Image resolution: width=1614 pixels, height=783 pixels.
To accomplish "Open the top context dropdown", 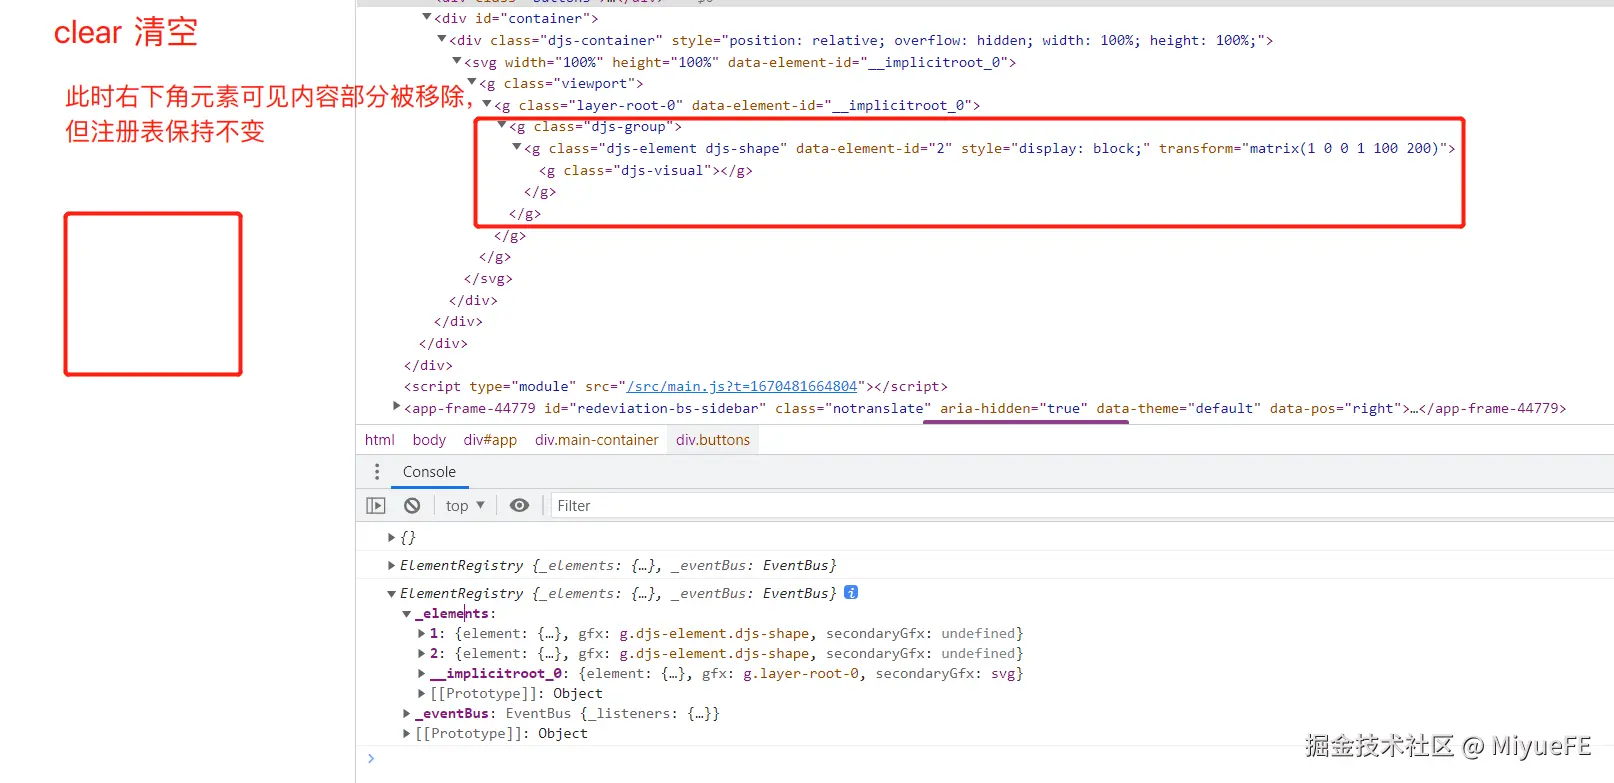I will [x=465, y=506].
